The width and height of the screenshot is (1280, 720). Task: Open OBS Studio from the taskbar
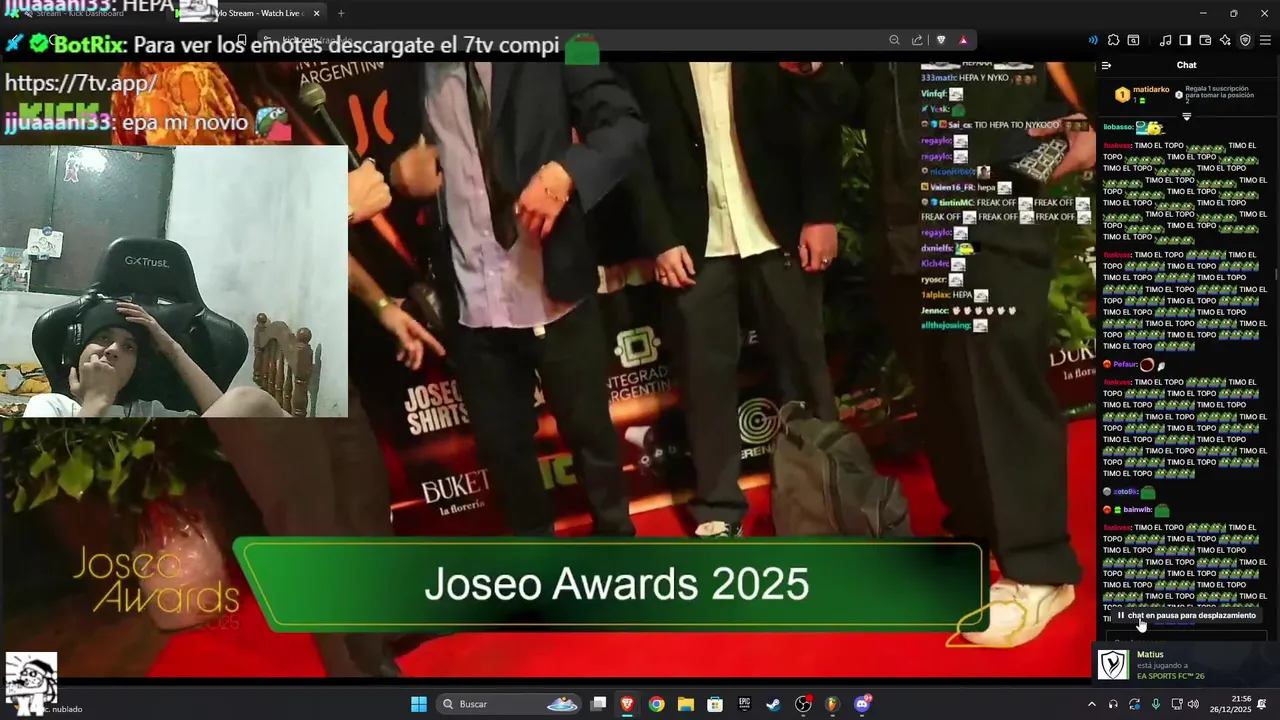click(803, 704)
